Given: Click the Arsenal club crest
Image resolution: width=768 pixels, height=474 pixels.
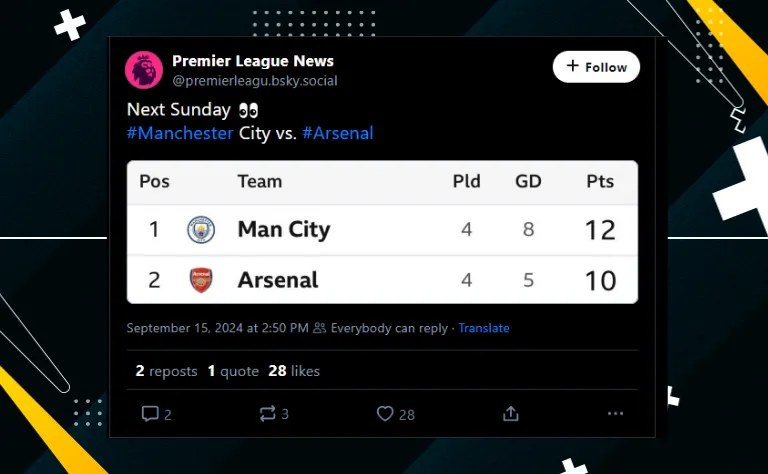Looking at the screenshot, I should tap(201, 280).
